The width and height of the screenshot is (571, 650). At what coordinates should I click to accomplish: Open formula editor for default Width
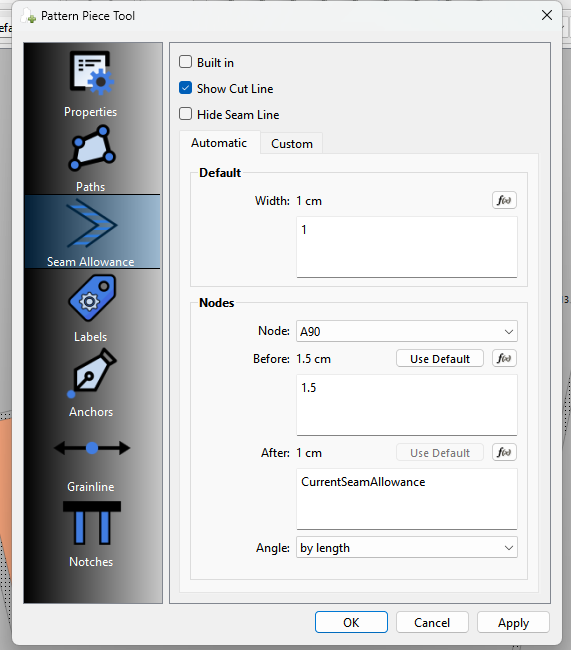point(504,201)
